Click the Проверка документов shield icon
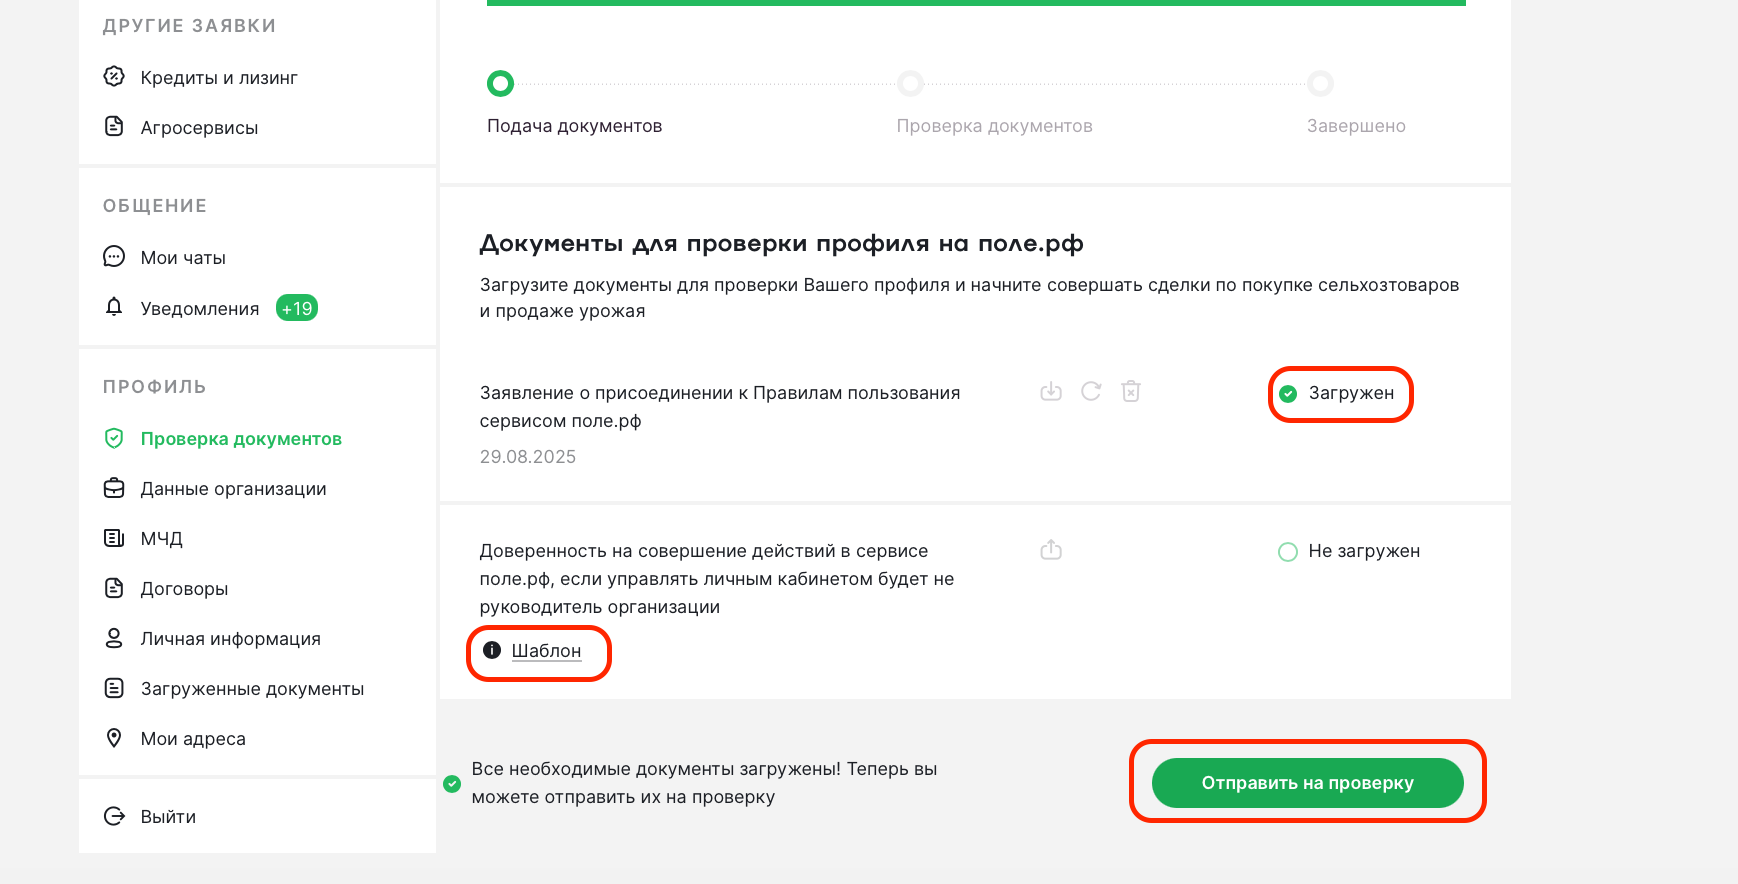1738x884 pixels. click(114, 438)
